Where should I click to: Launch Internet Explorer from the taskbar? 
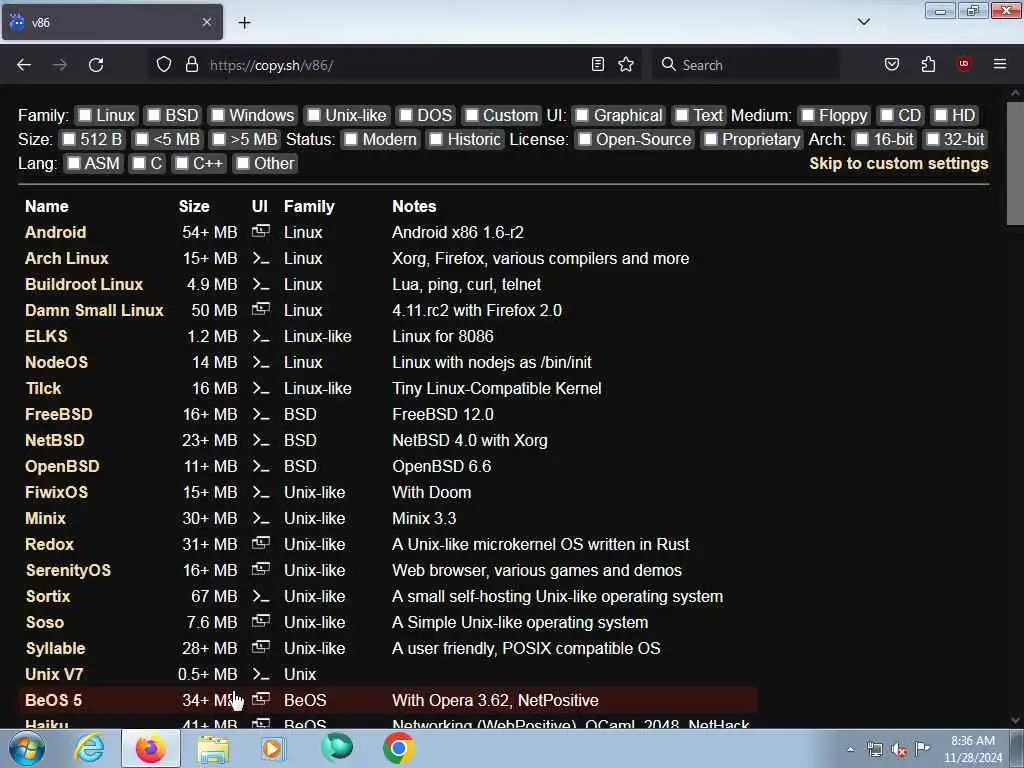pos(89,748)
